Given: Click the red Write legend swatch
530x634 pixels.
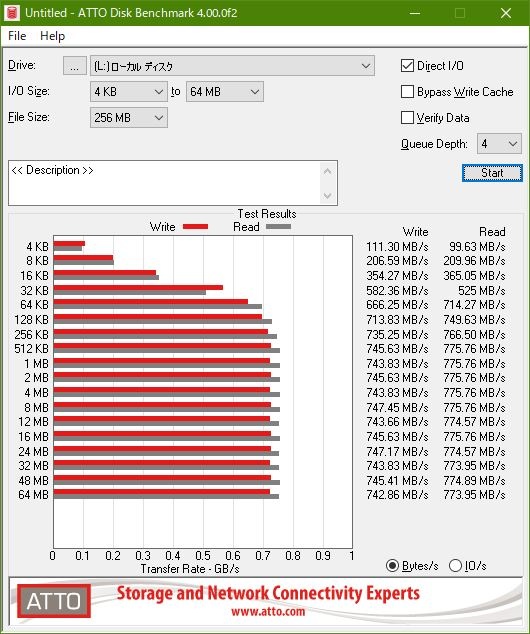Looking at the screenshot, I should coord(195,227).
